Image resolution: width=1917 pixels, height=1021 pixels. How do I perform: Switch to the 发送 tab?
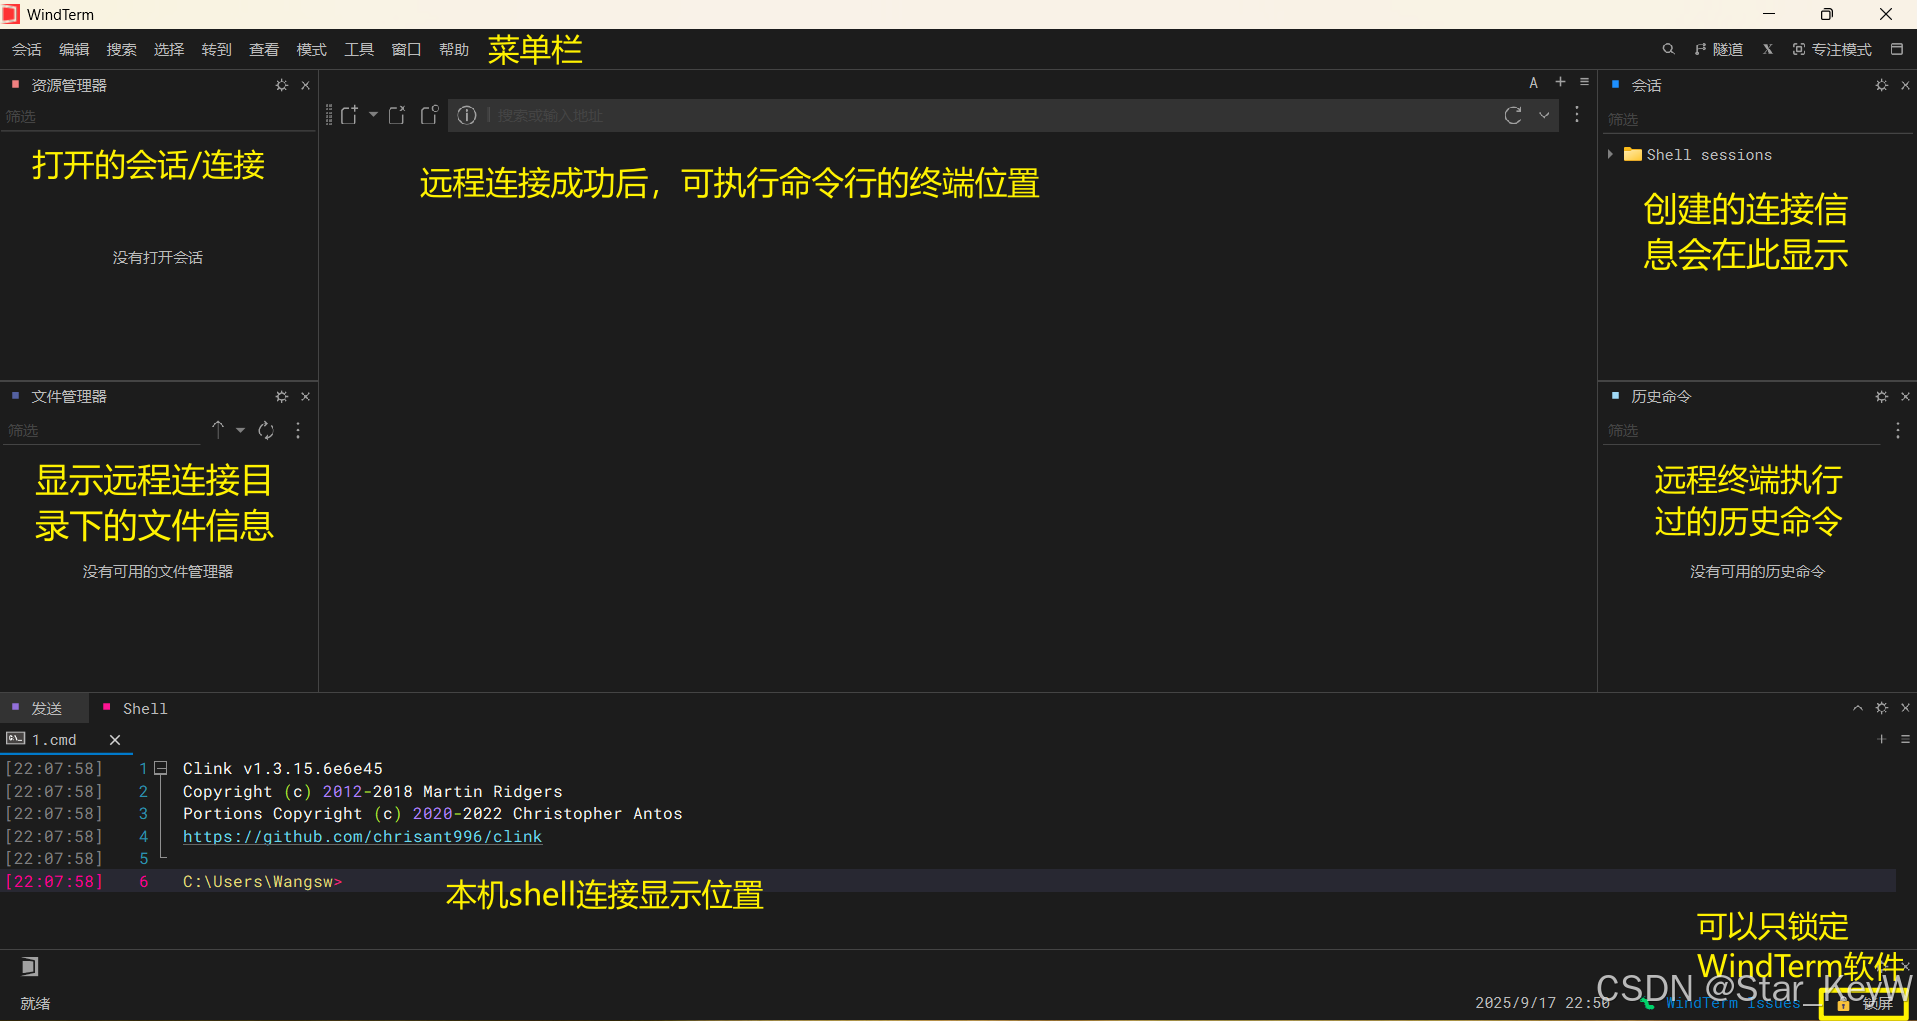44,708
